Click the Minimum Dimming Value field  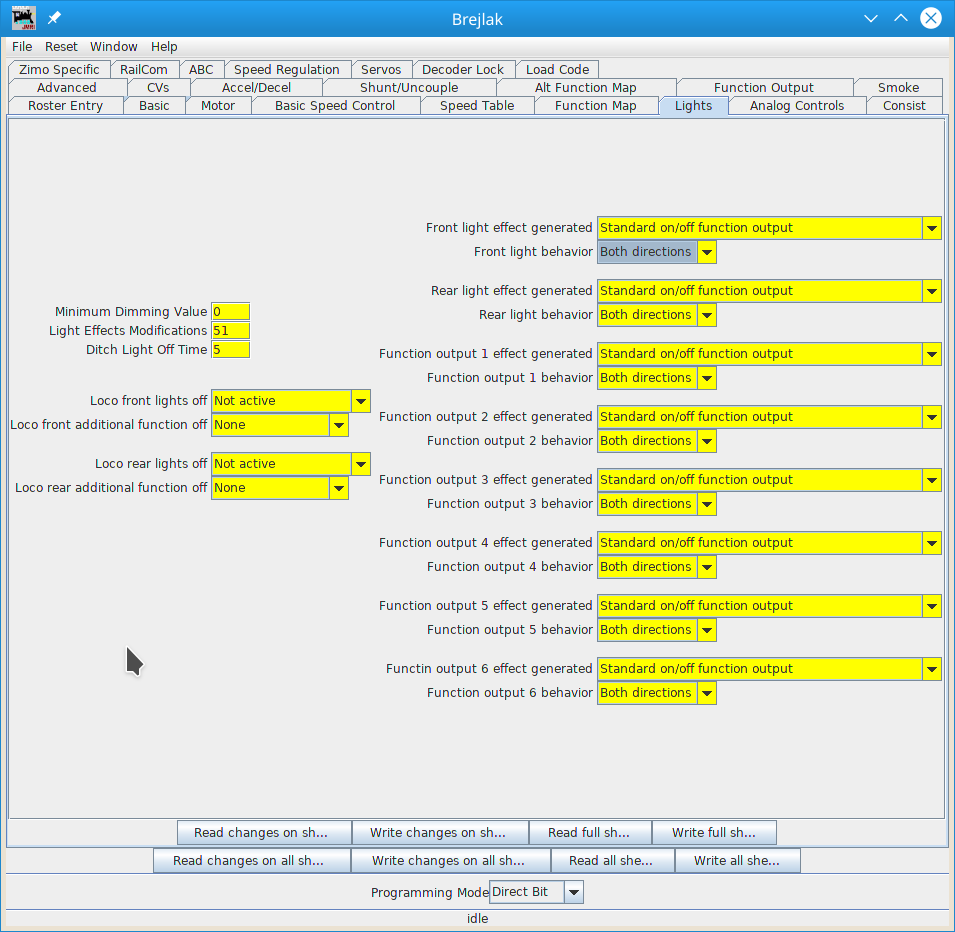(230, 312)
